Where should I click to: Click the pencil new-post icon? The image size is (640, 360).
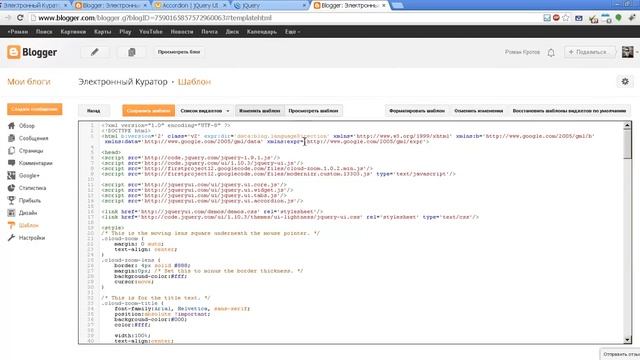click(95, 52)
